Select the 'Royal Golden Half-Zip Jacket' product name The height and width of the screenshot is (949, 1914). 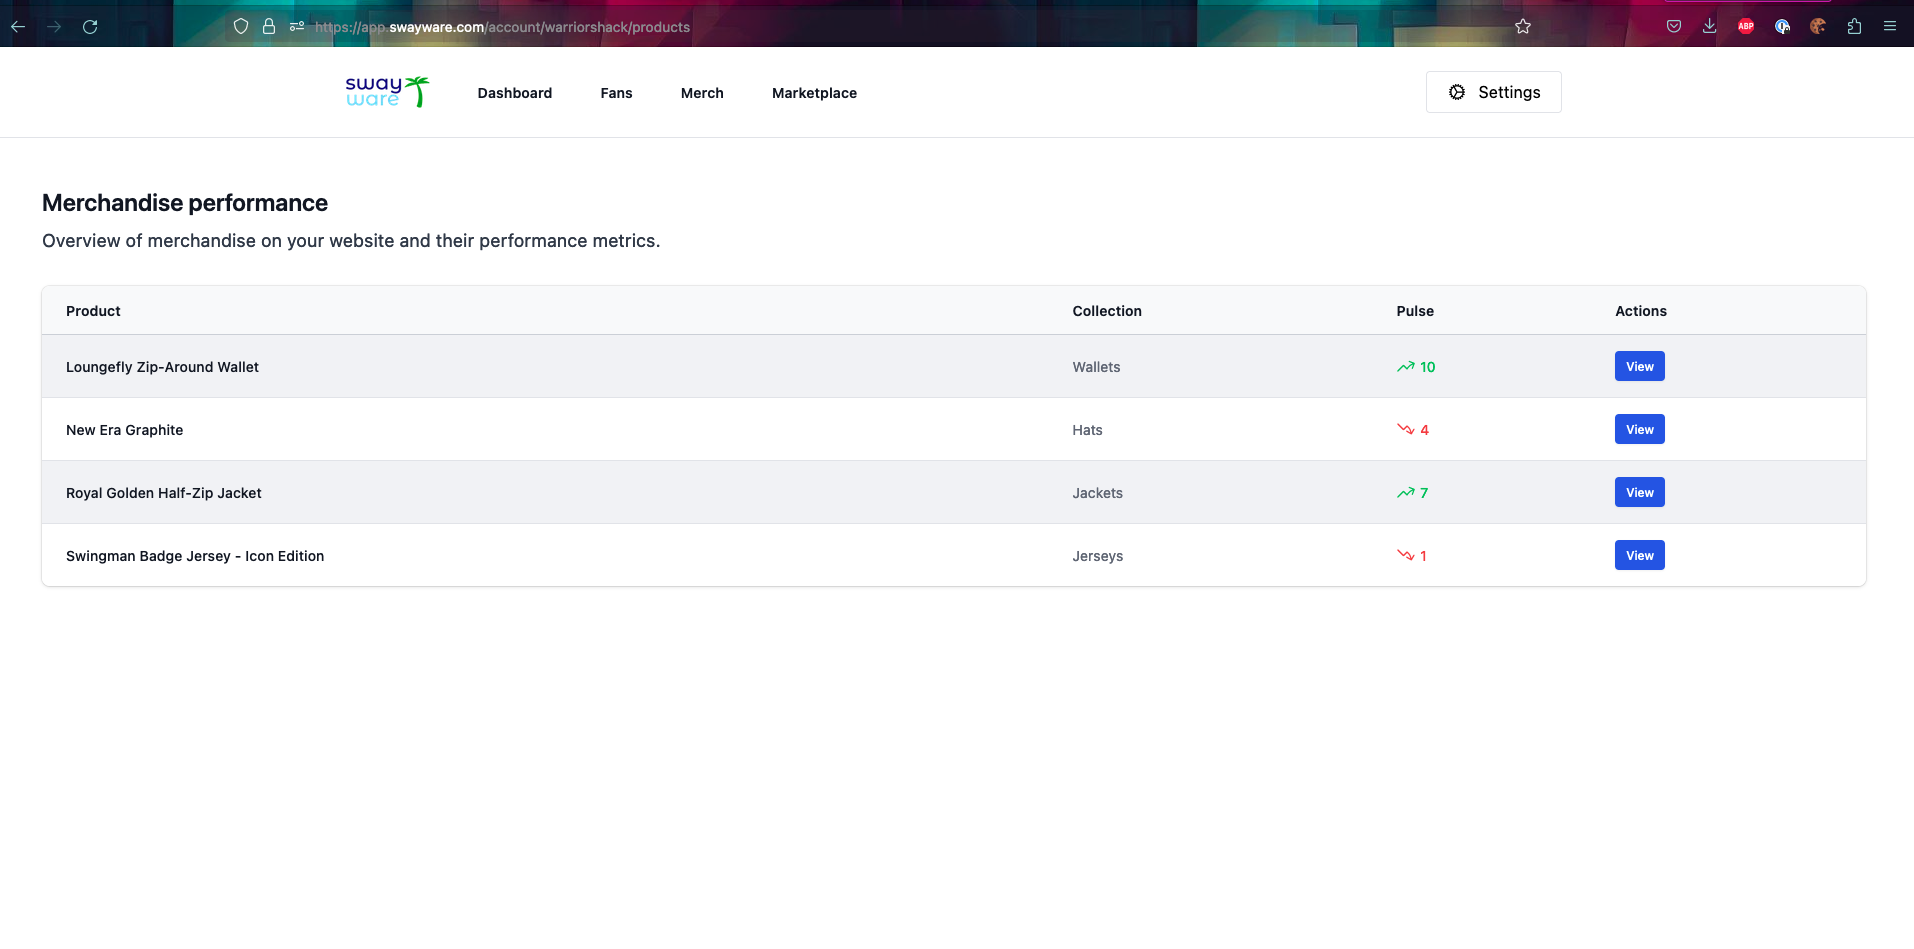164,493
